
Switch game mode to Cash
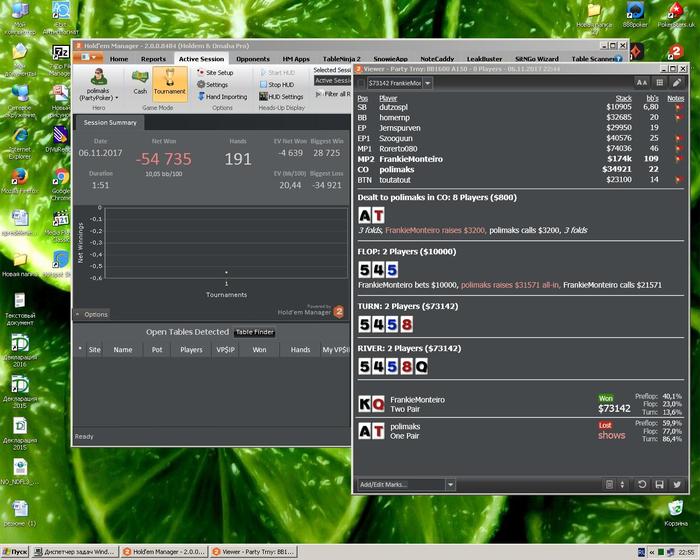[140, 83]
